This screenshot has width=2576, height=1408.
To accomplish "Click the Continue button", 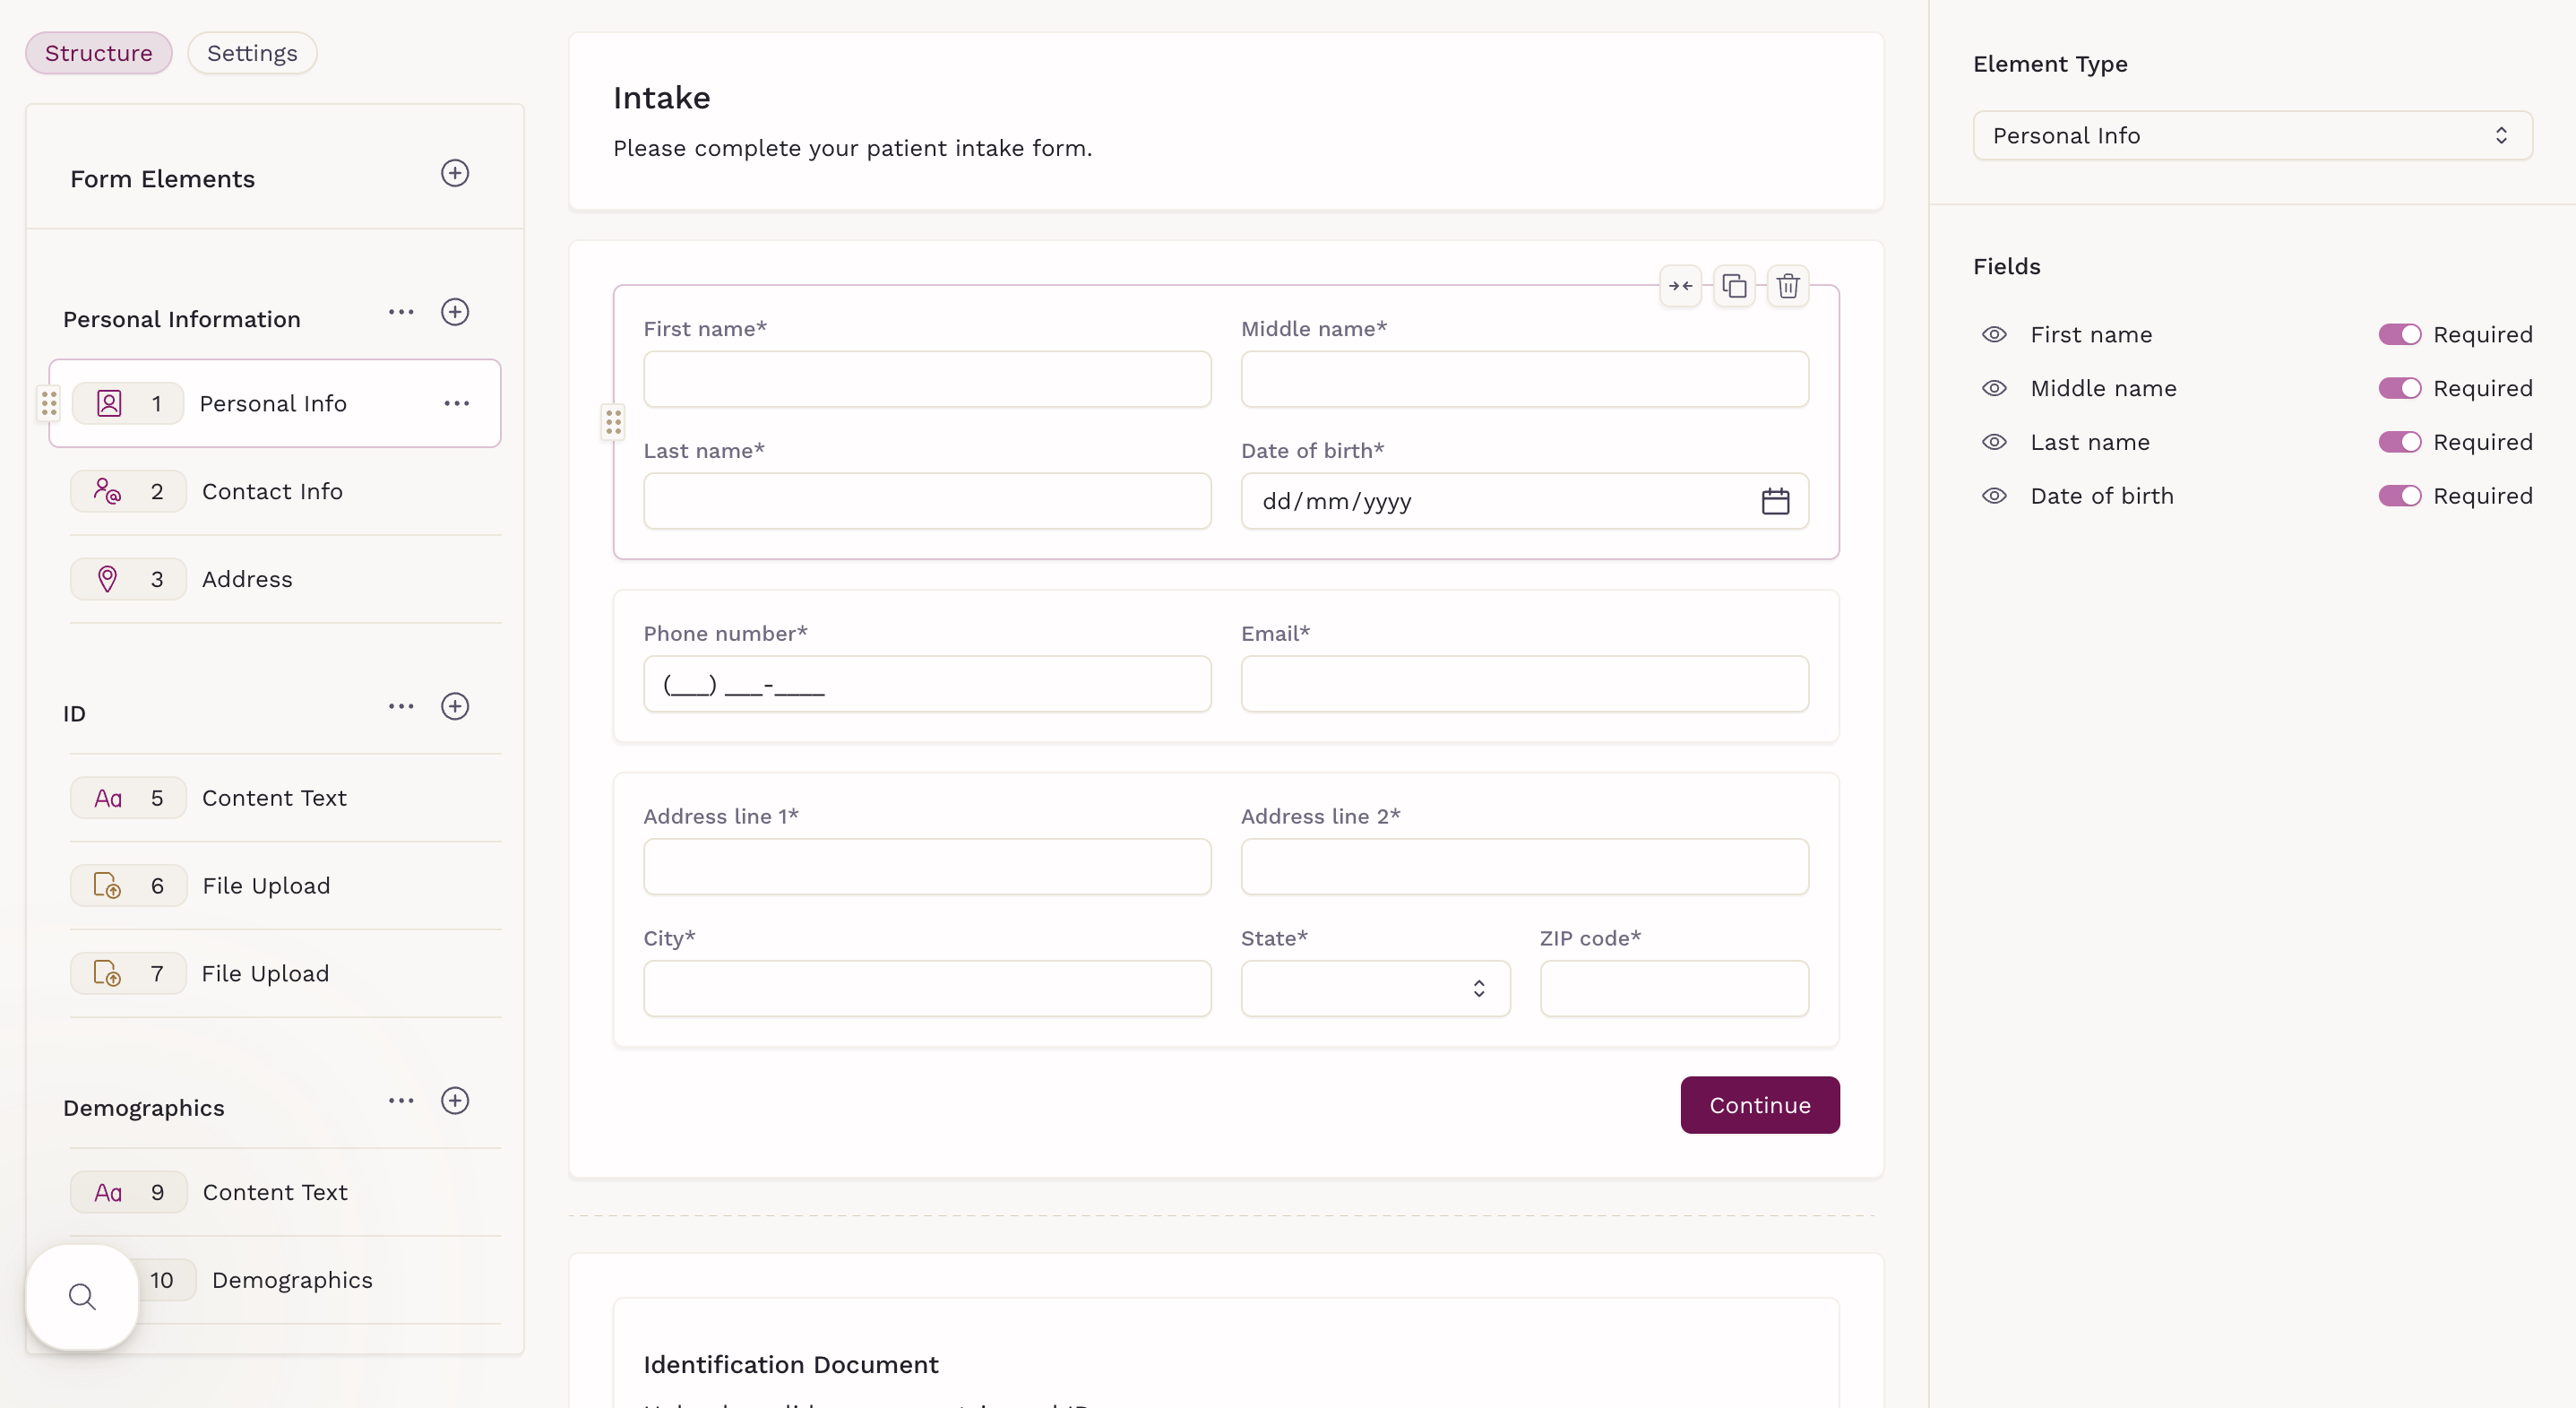I will [1759, 1105].
